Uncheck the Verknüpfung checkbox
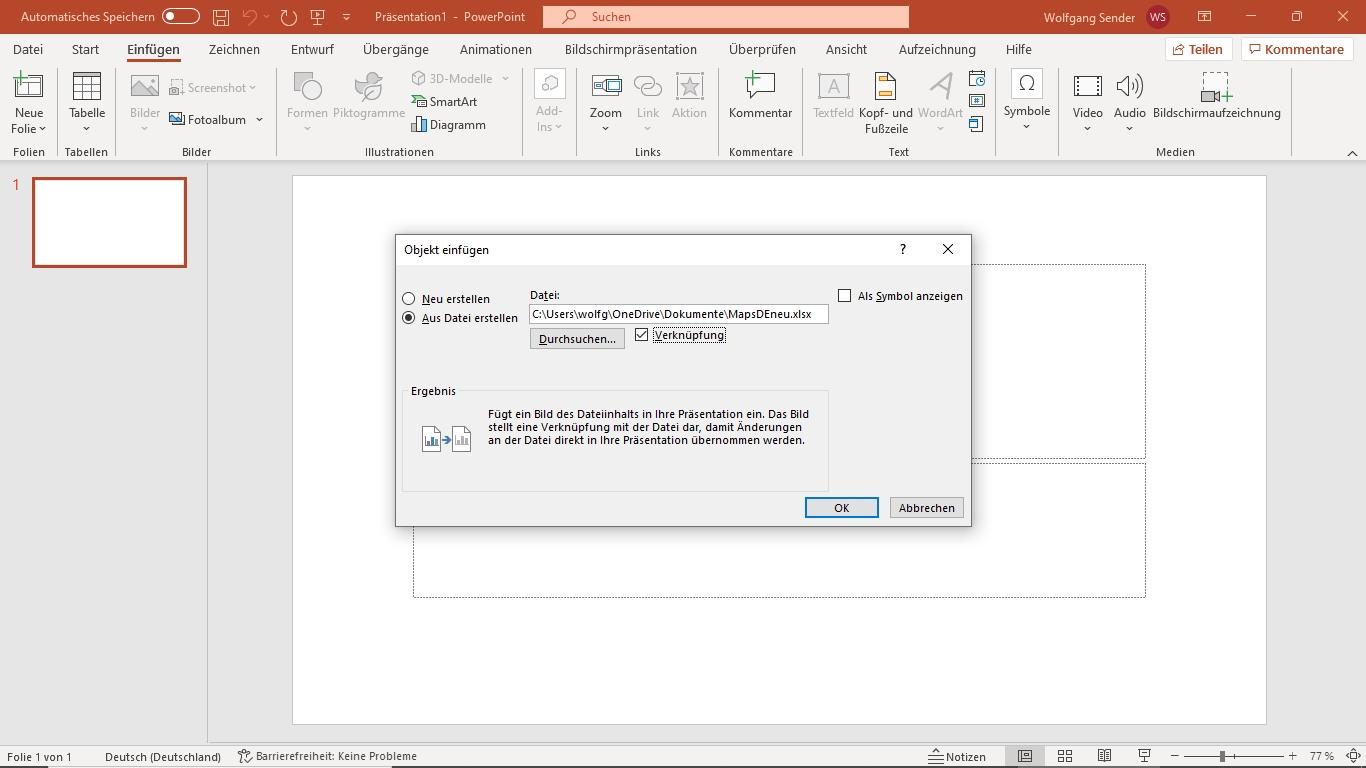The image size is (1366, 768). pos(641,334)
